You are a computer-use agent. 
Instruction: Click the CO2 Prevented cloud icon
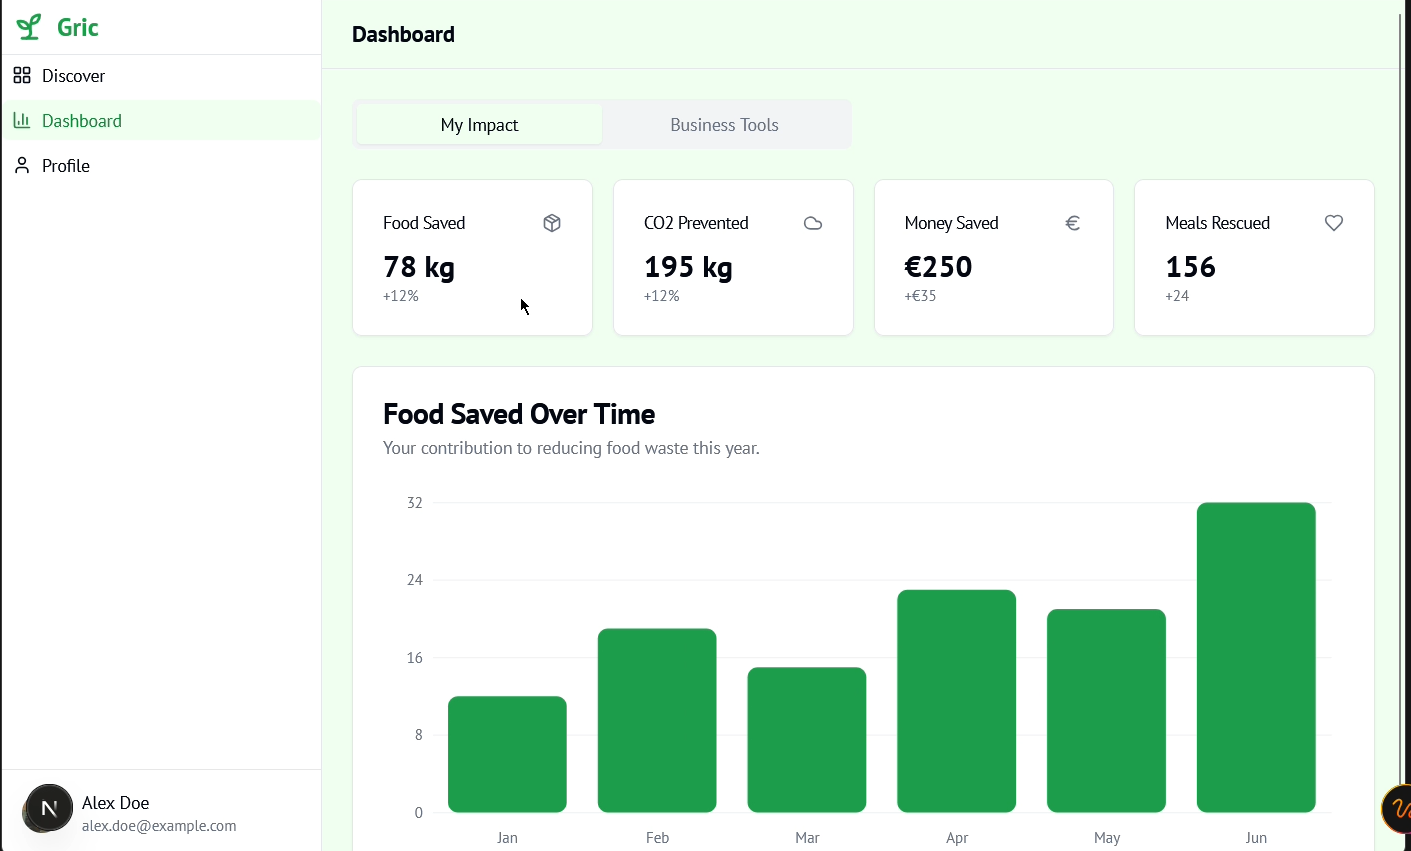pyautogui.click(x=813, y=223)
